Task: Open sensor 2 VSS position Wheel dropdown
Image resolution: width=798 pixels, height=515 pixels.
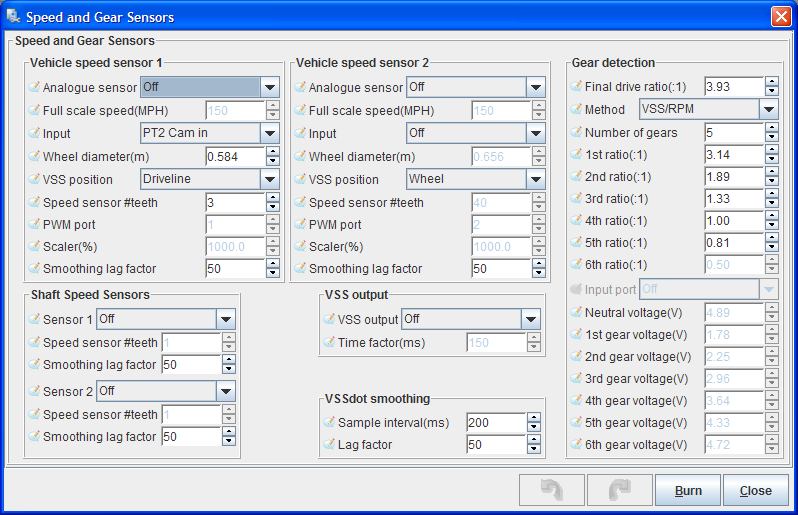Action: point(537,179)
